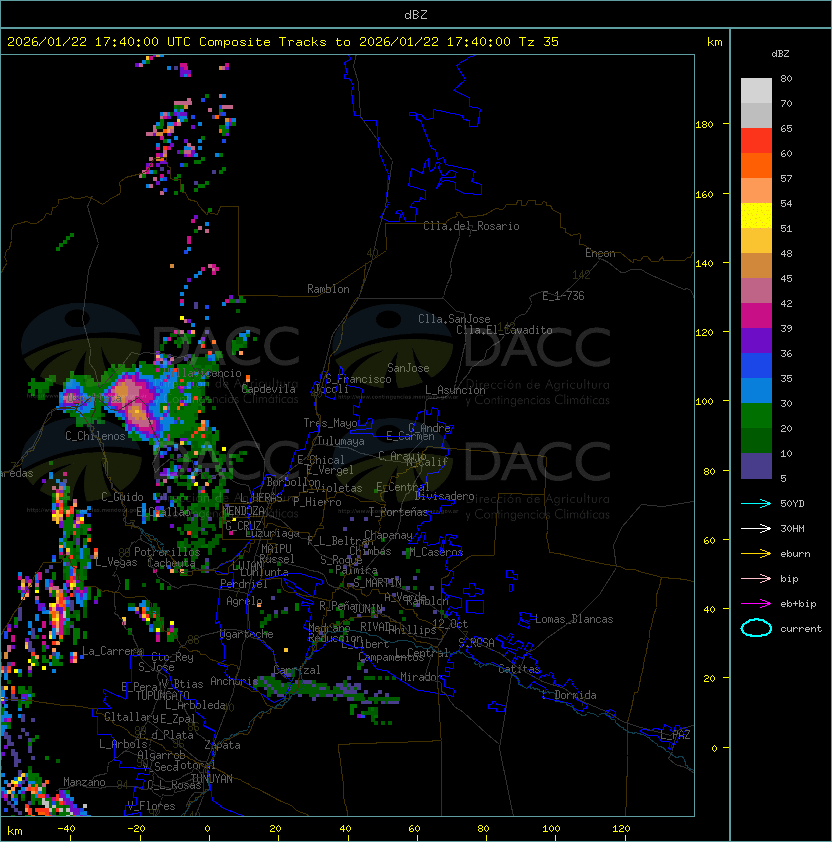Click the 'L_Vegas' map label
Screen dimensions: 832x842
(116, 562)
